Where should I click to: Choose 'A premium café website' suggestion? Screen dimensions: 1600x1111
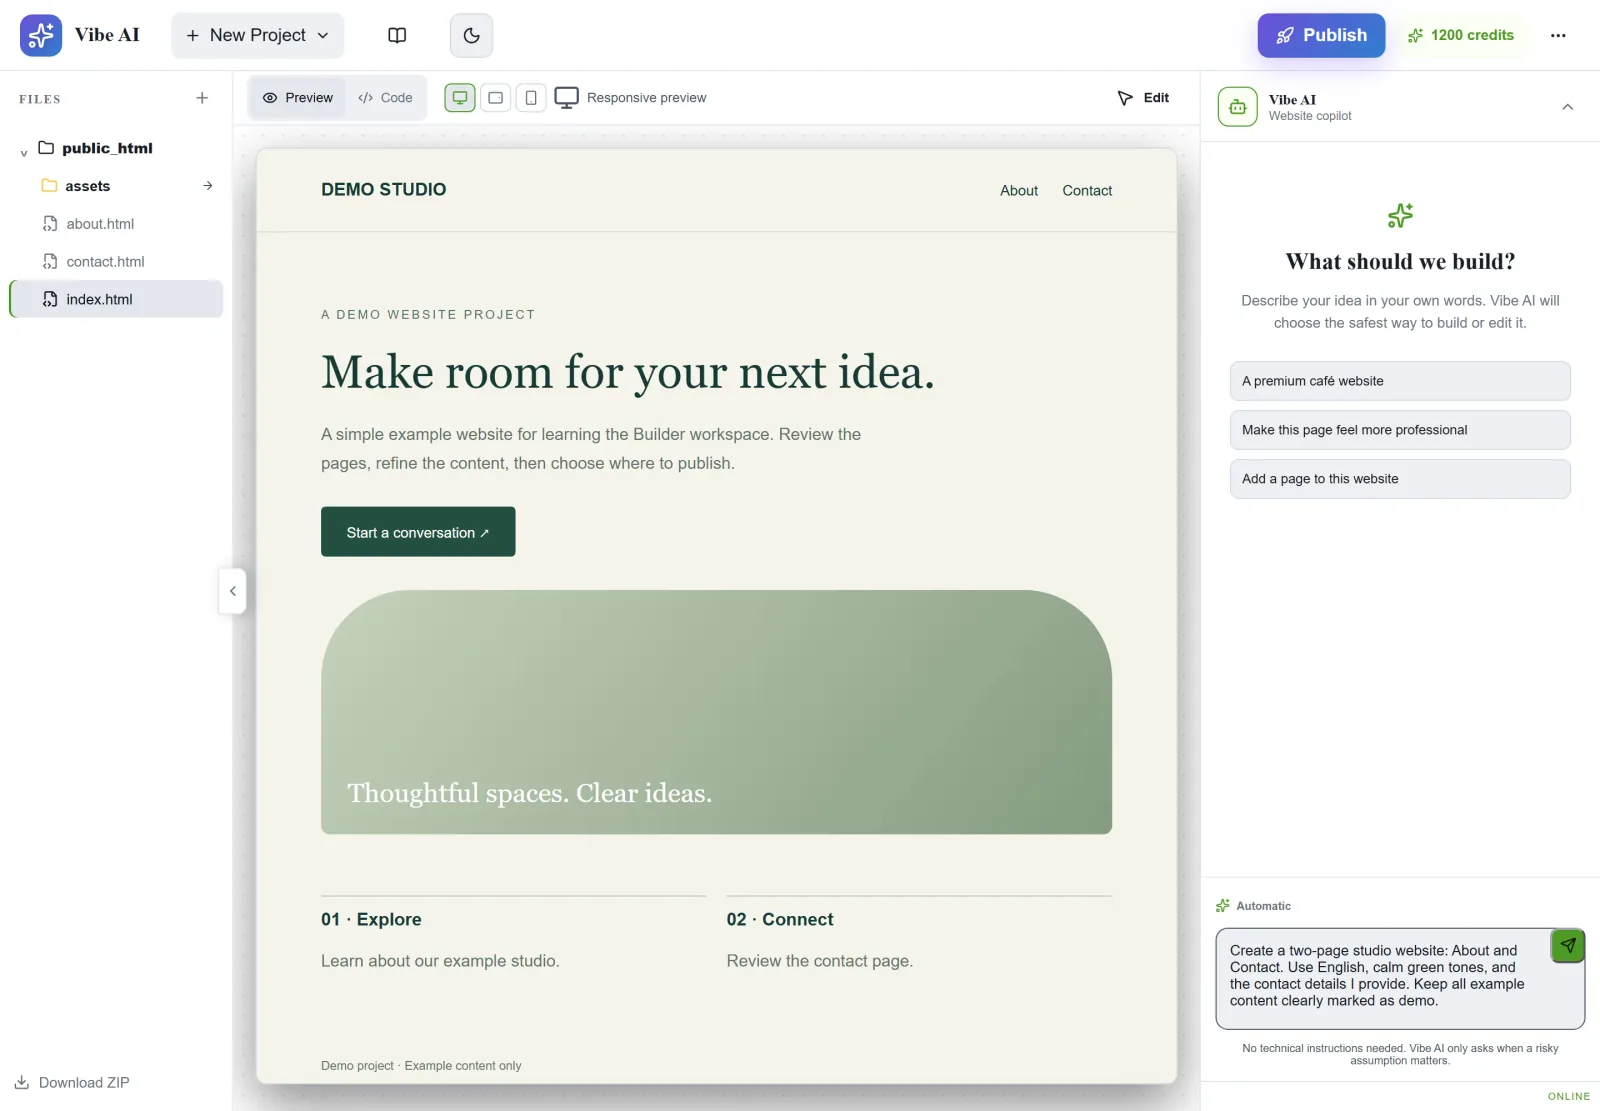[x=1400, y=381]
